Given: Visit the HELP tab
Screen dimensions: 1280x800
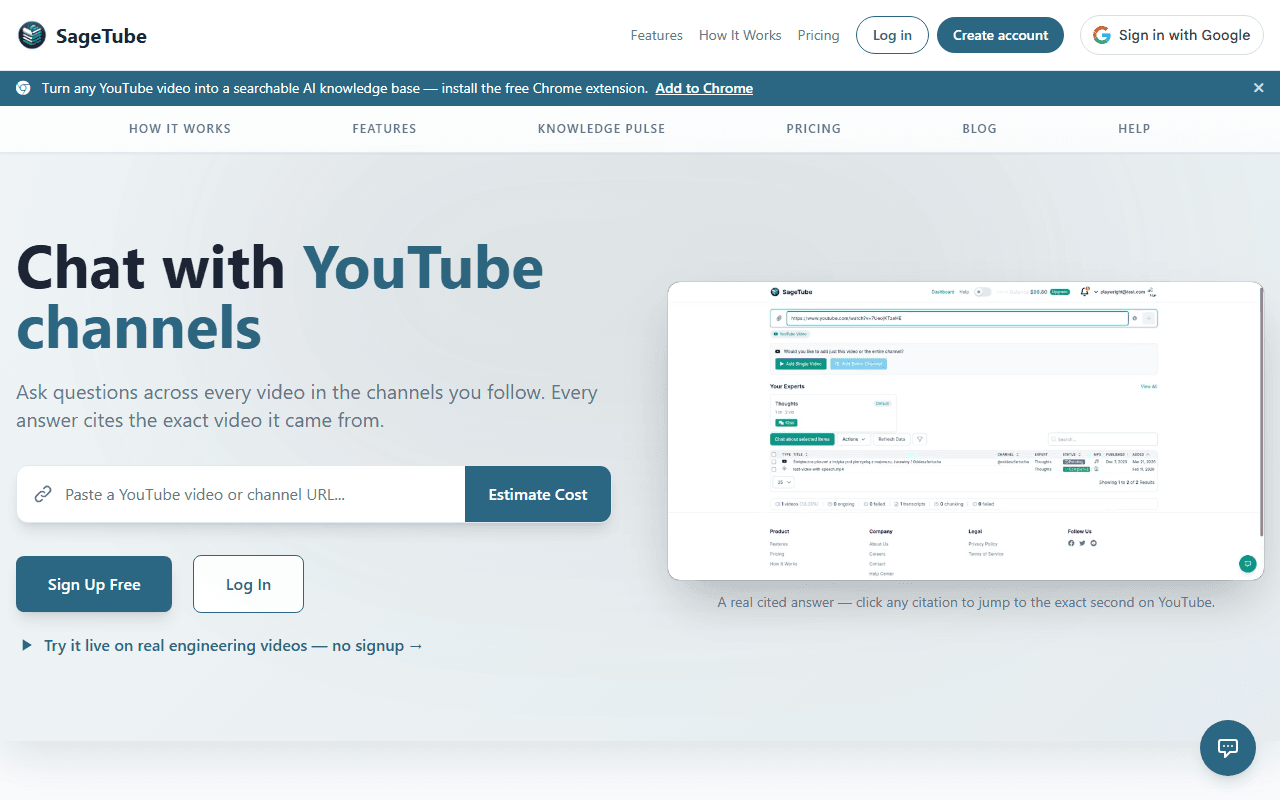Looking at the screenshot, I should 1134,129.
